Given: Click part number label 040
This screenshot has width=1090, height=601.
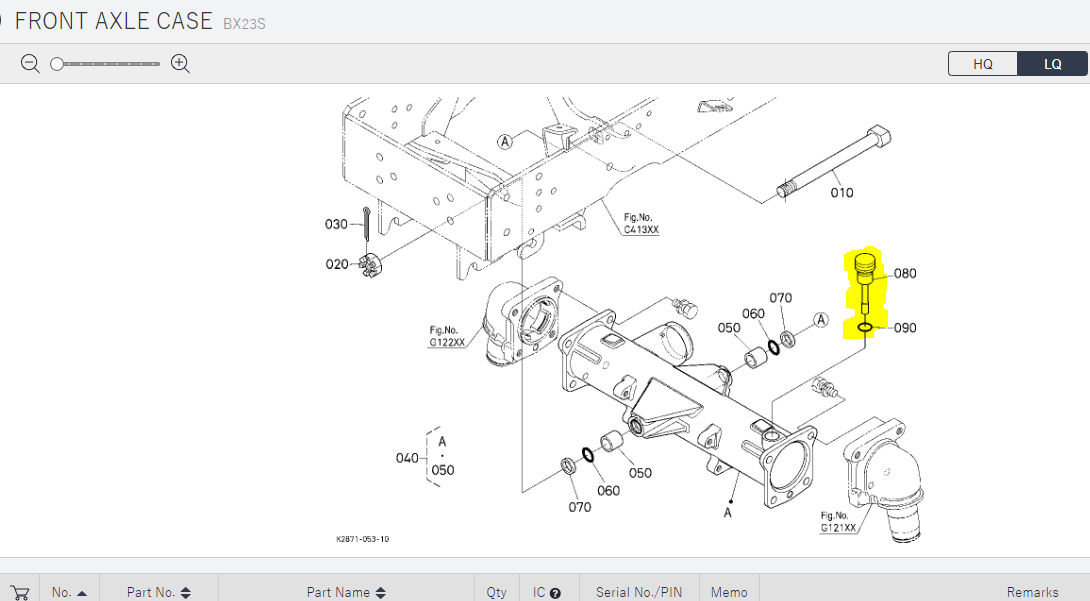Looking at the screenshot, I should [407, 458].
